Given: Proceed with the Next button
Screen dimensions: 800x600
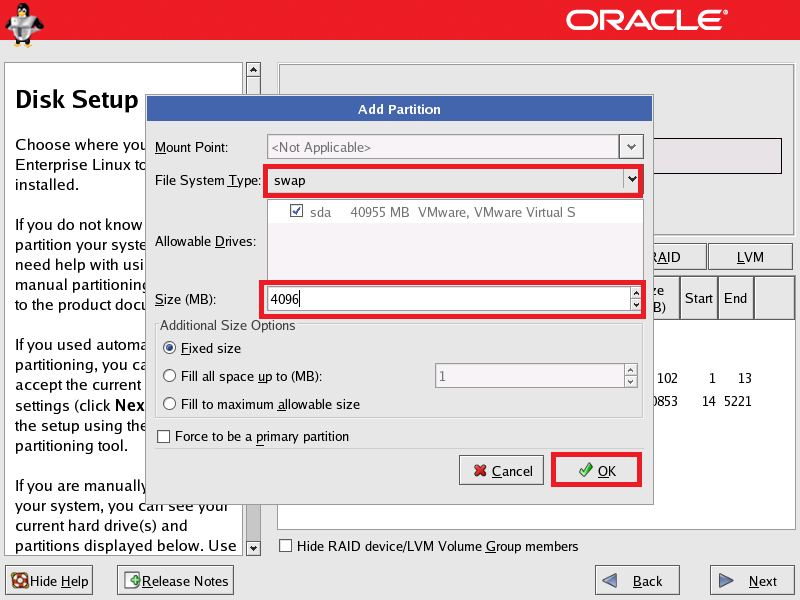Looking at the screenshot, I should point(754,581).
